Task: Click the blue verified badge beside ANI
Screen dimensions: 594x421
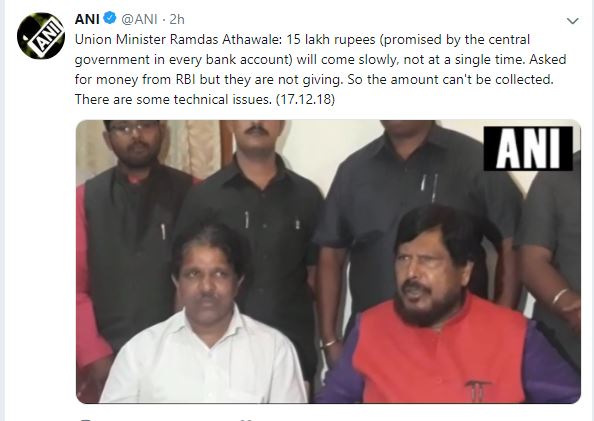Action: coord(110,18)
